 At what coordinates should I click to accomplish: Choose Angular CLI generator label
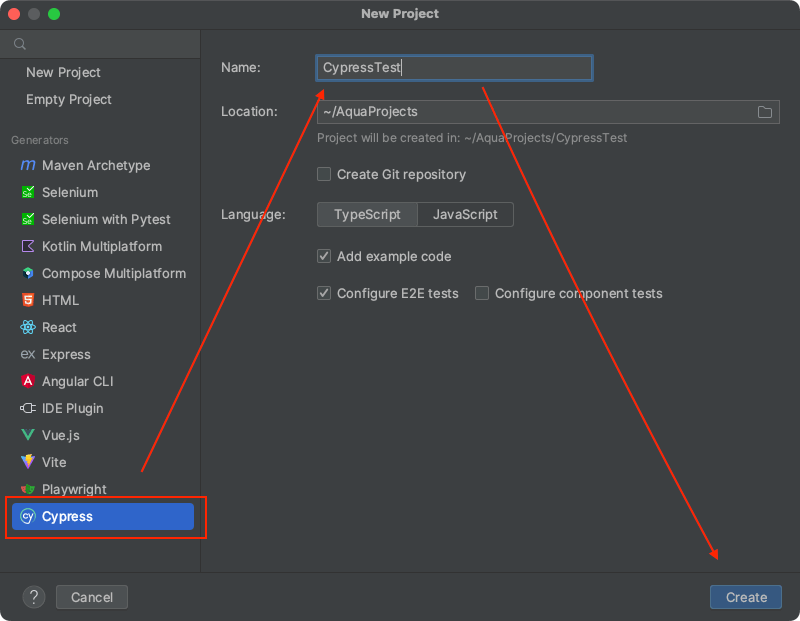click(78, 382)
